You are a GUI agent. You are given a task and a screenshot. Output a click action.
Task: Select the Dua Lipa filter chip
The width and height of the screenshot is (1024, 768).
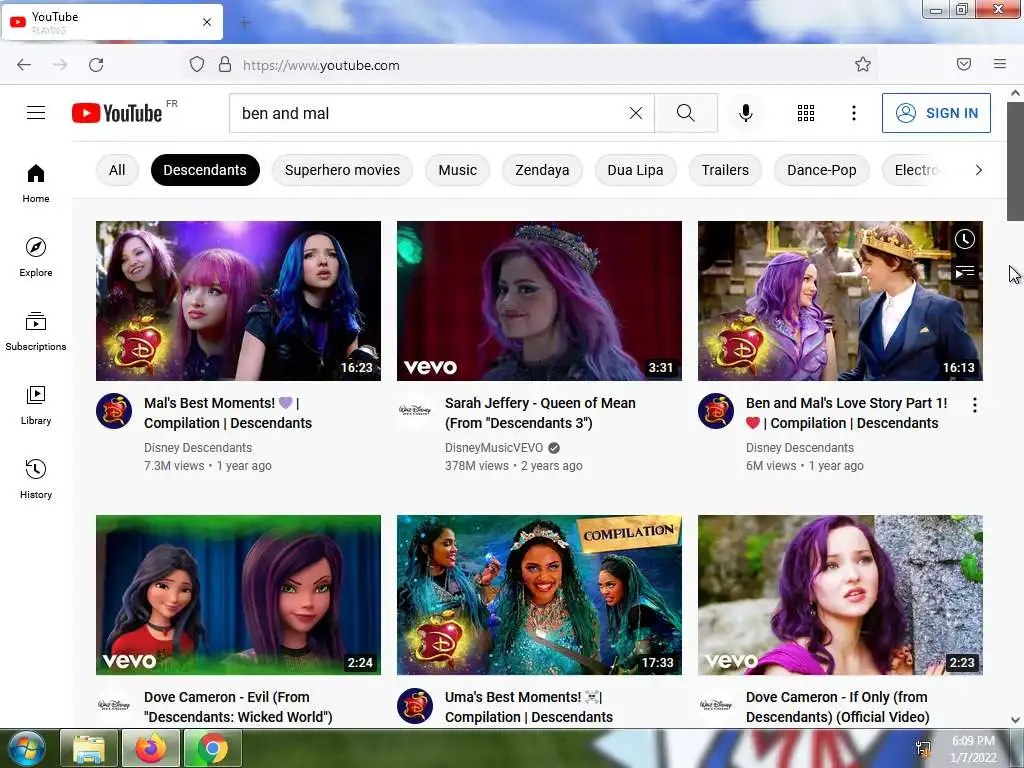(x=635, y=170)
